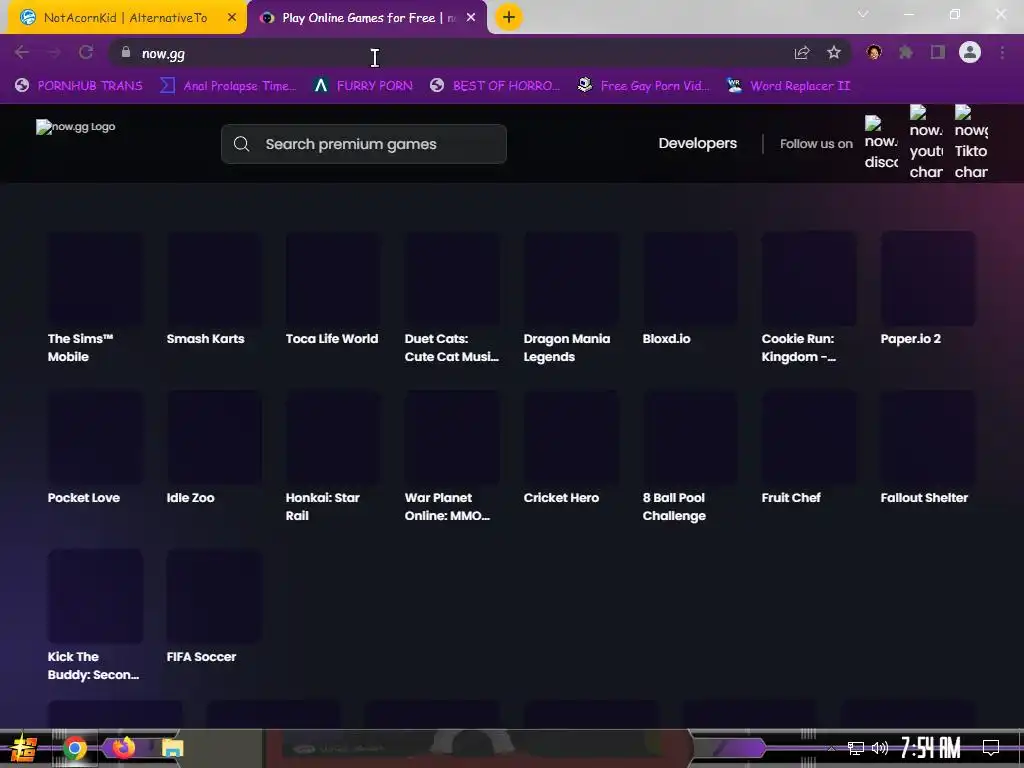Select thumbnail above Smash Karts
The width and height of the screenshot is (1024, 768).
pyautogui.click(x=214, y=278)
